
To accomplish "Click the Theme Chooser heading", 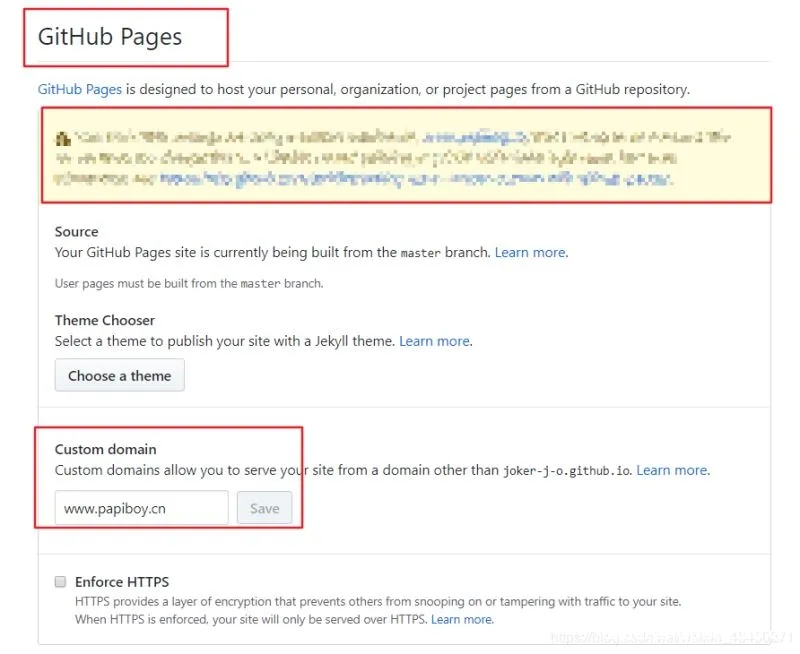I will pyautogui.click(x=105, y=320).
